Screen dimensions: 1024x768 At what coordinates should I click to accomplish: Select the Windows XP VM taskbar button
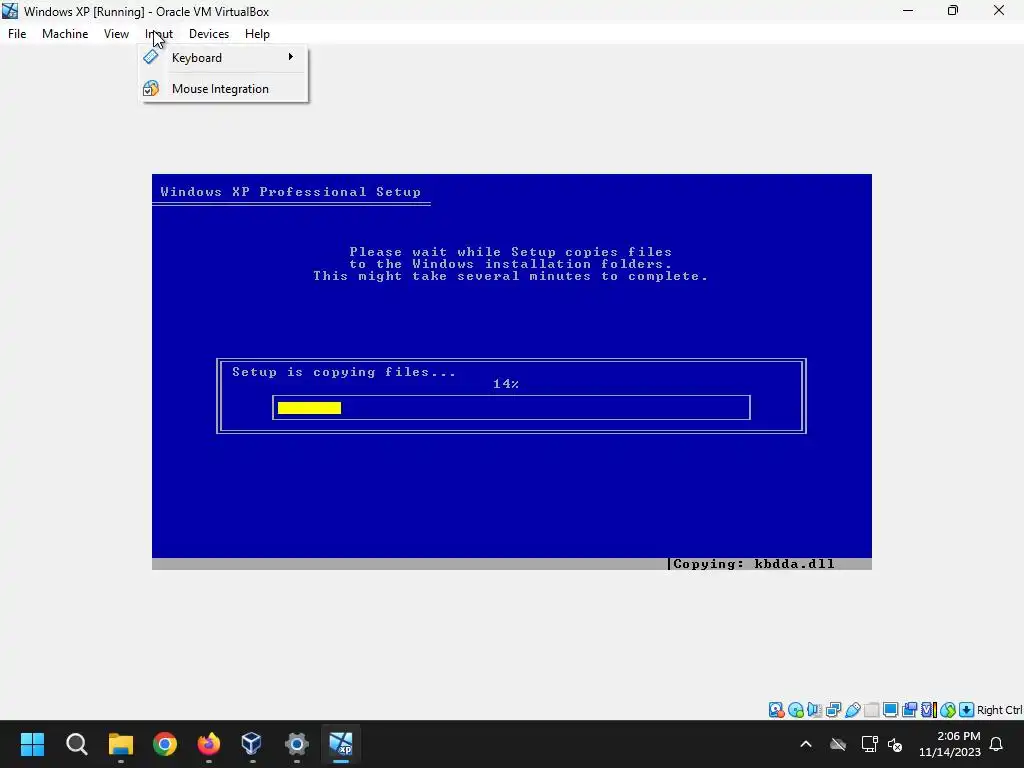(341, 744)
